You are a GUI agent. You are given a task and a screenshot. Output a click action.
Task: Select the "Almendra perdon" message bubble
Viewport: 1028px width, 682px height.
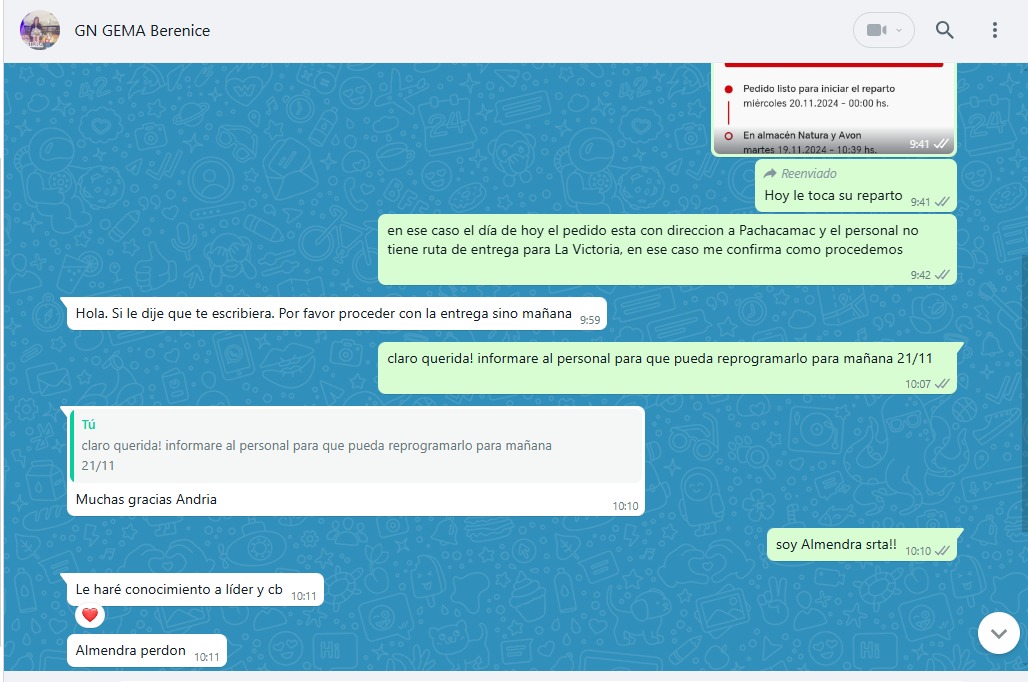click(x=131, y=651)
